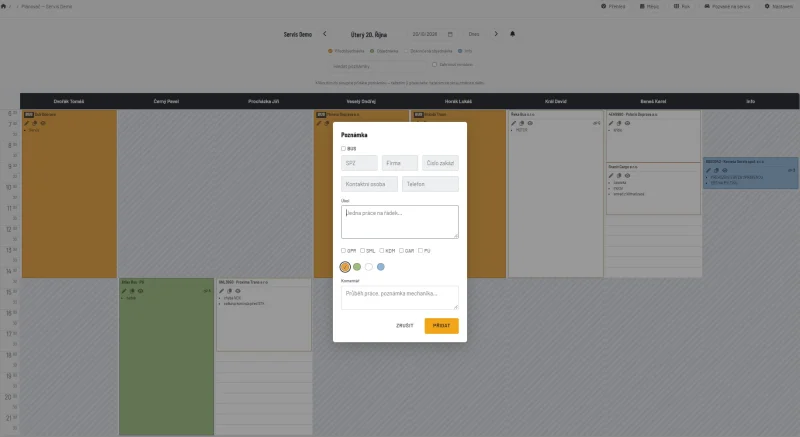Toggle eye icon on the green Černý Pavel card
The image size is (800, 437).
[140, 291]
